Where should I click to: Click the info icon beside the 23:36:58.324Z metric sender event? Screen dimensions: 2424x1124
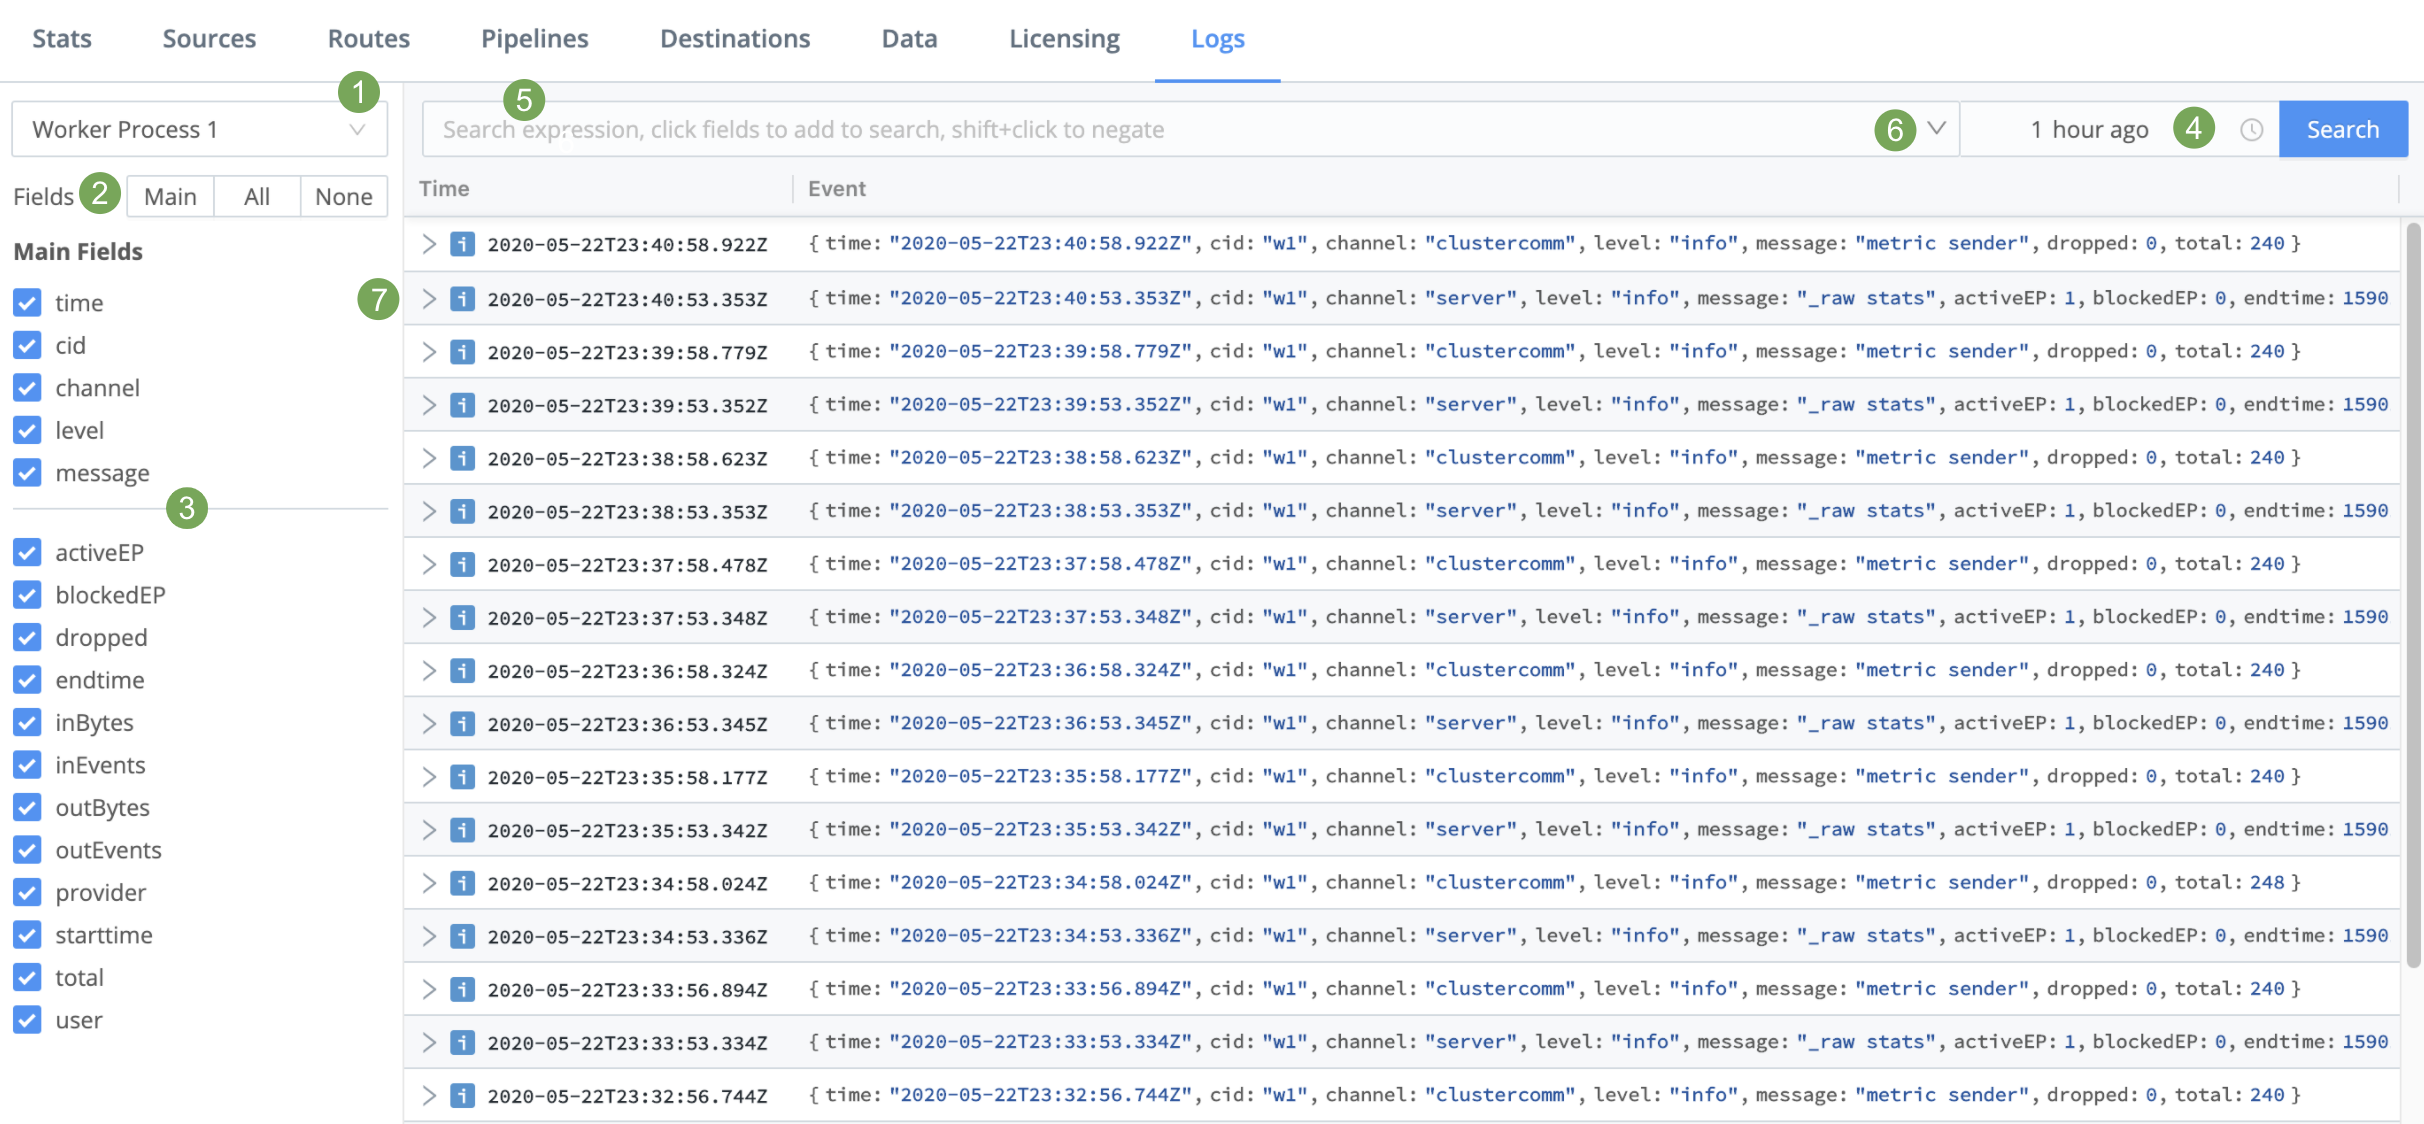click(x=462, y=670)
